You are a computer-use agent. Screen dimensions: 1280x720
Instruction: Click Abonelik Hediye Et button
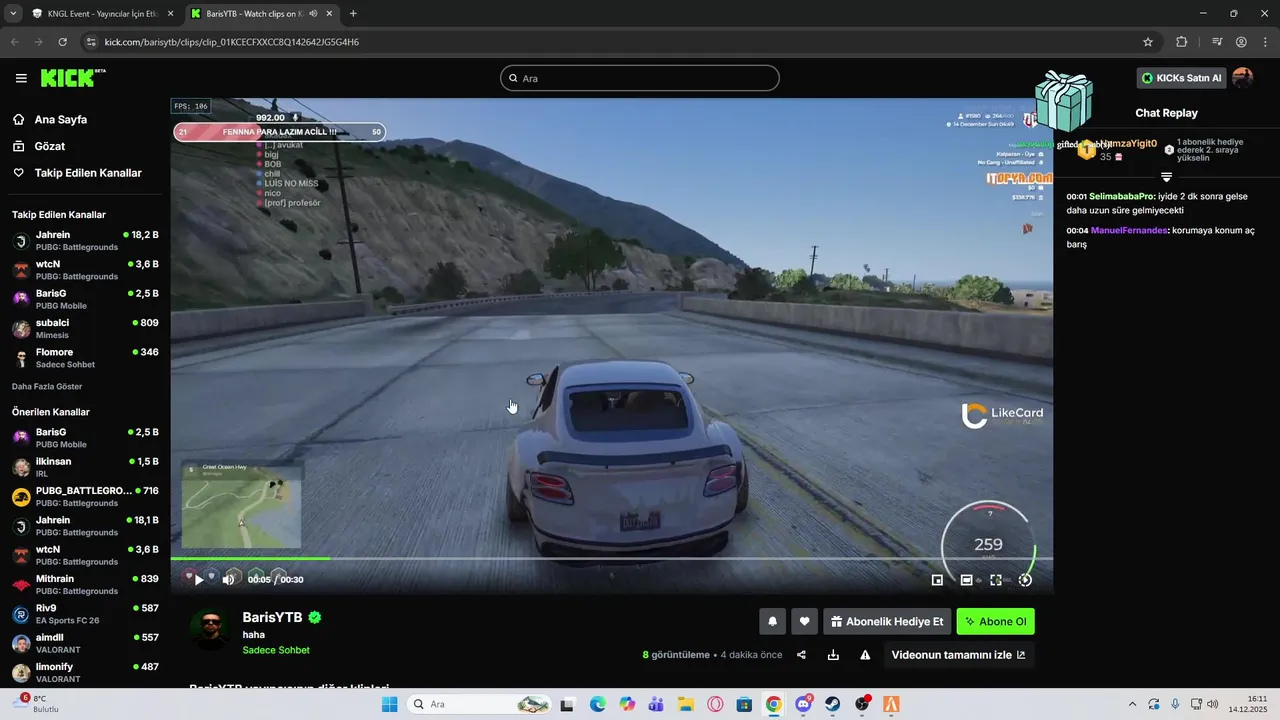tap(887, 621)
